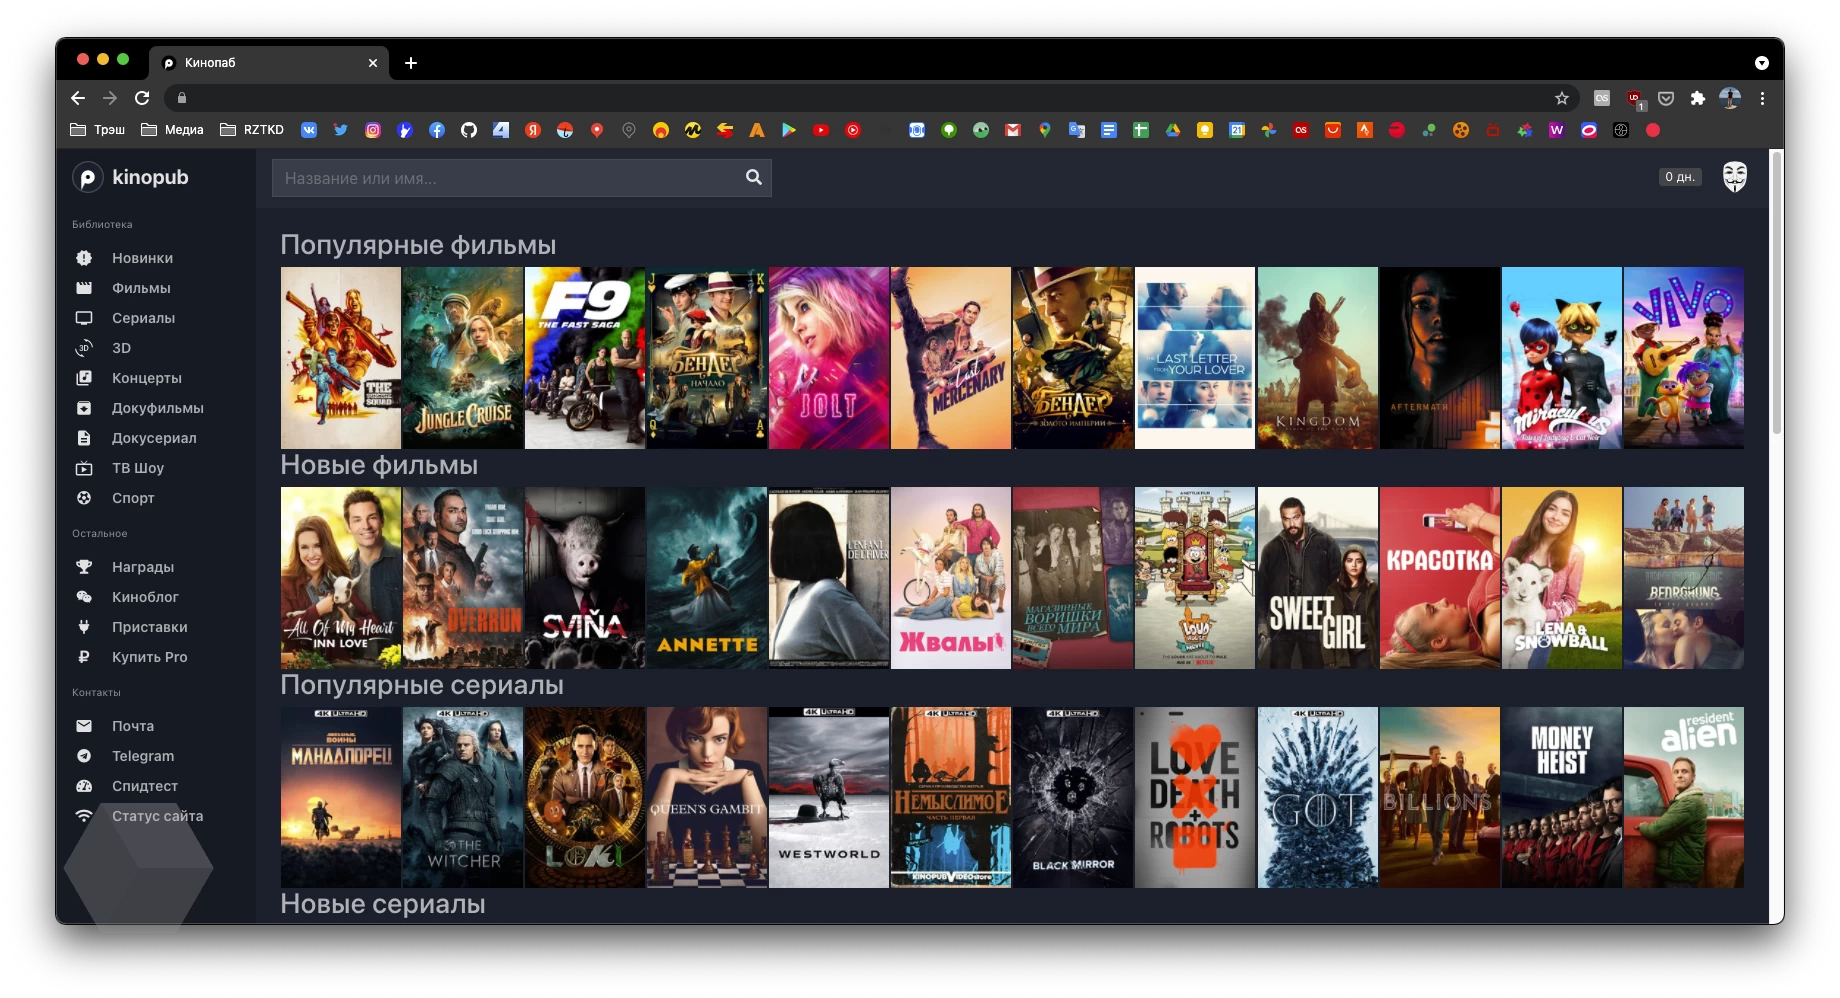Click the Фильмы clapperboard icon
Image resolution: width=1840 pixels, height=998 pixels.
coord(84,288)
